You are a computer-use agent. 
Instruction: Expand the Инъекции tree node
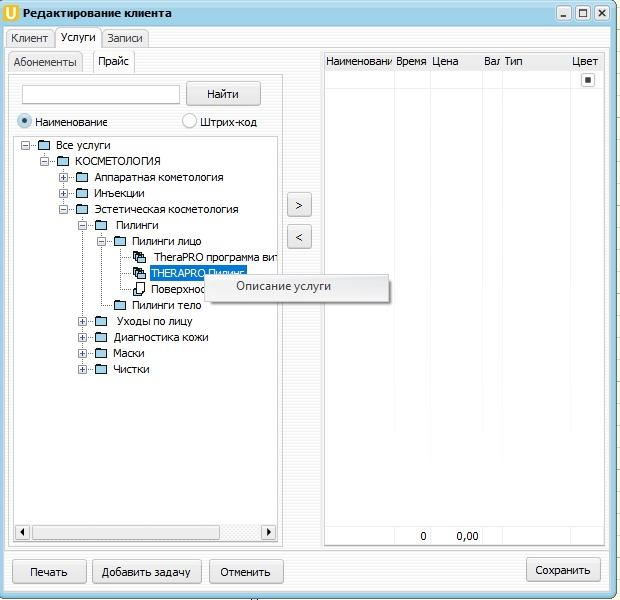(64, 193)
